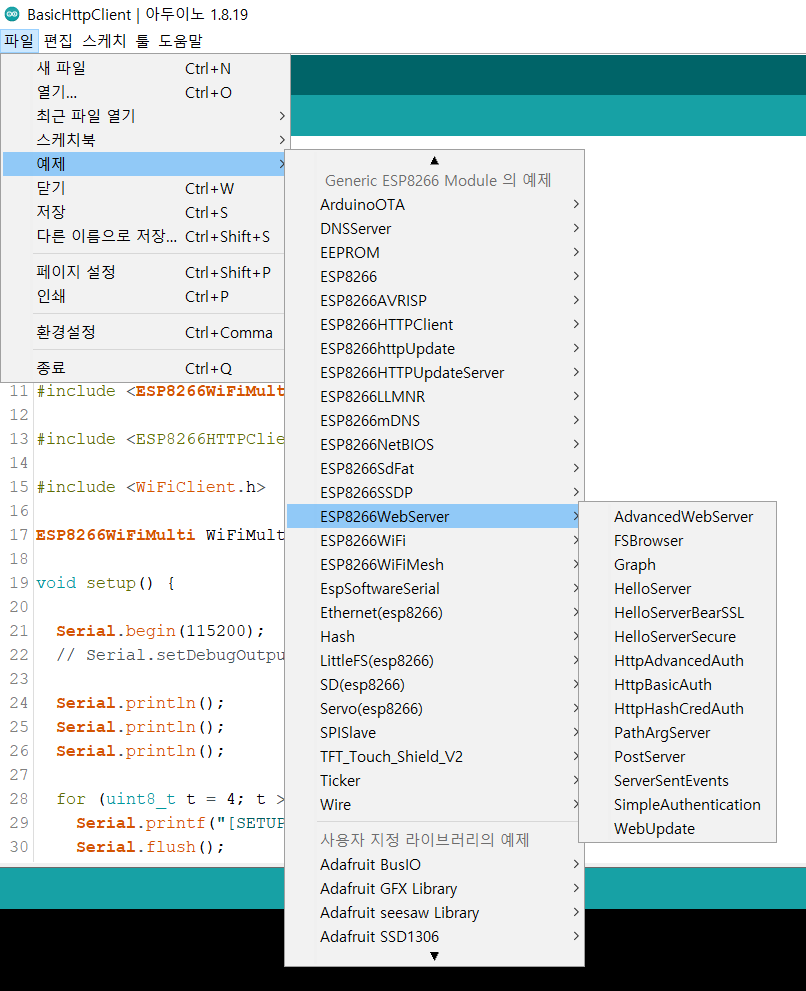Open the ServerSentEvents example
The image size is (806, 991).
pyautogui.click(x=678, y=781)
